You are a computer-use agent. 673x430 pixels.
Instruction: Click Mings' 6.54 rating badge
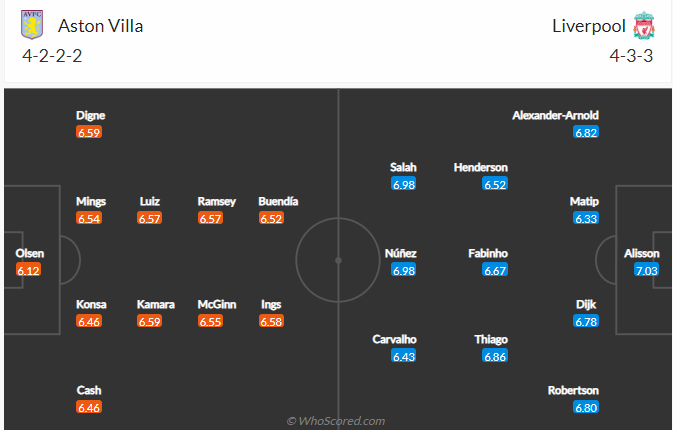[90, 219]
